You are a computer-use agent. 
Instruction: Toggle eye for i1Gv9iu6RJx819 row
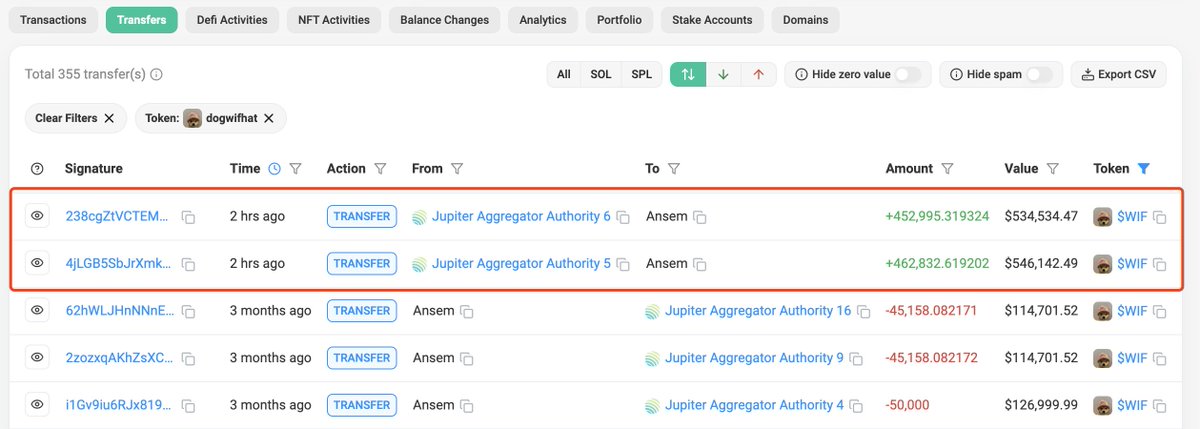point(38,405)
